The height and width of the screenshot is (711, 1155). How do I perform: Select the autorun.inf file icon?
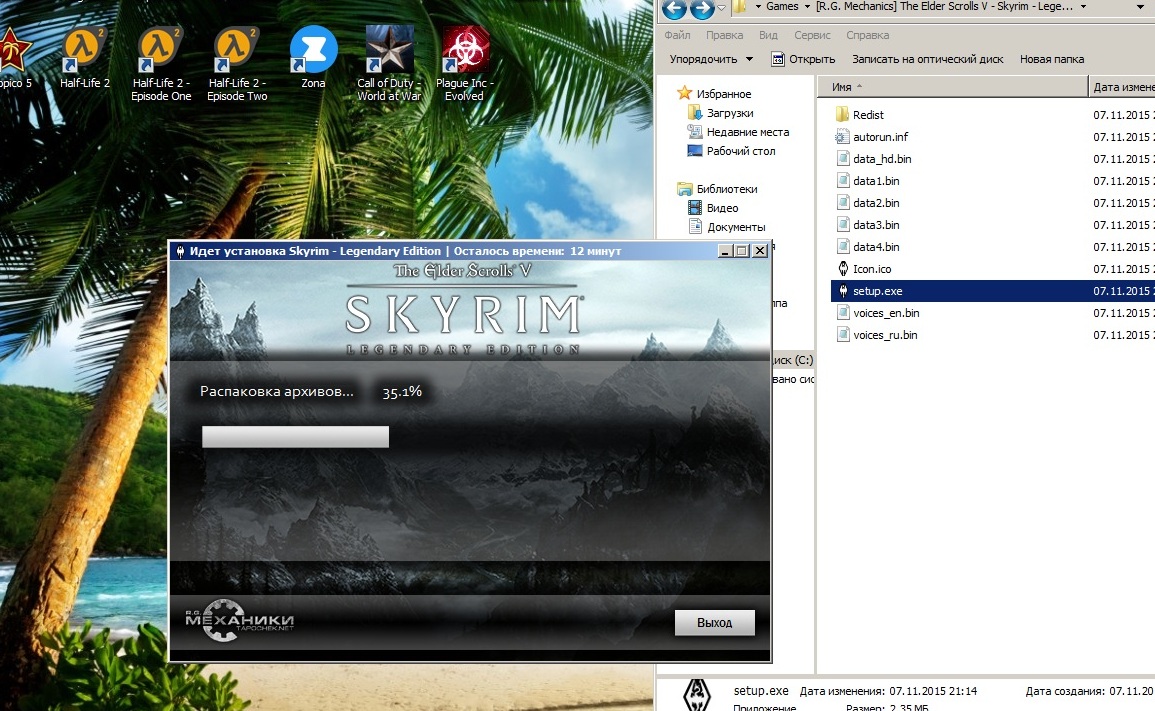(843, 136)
